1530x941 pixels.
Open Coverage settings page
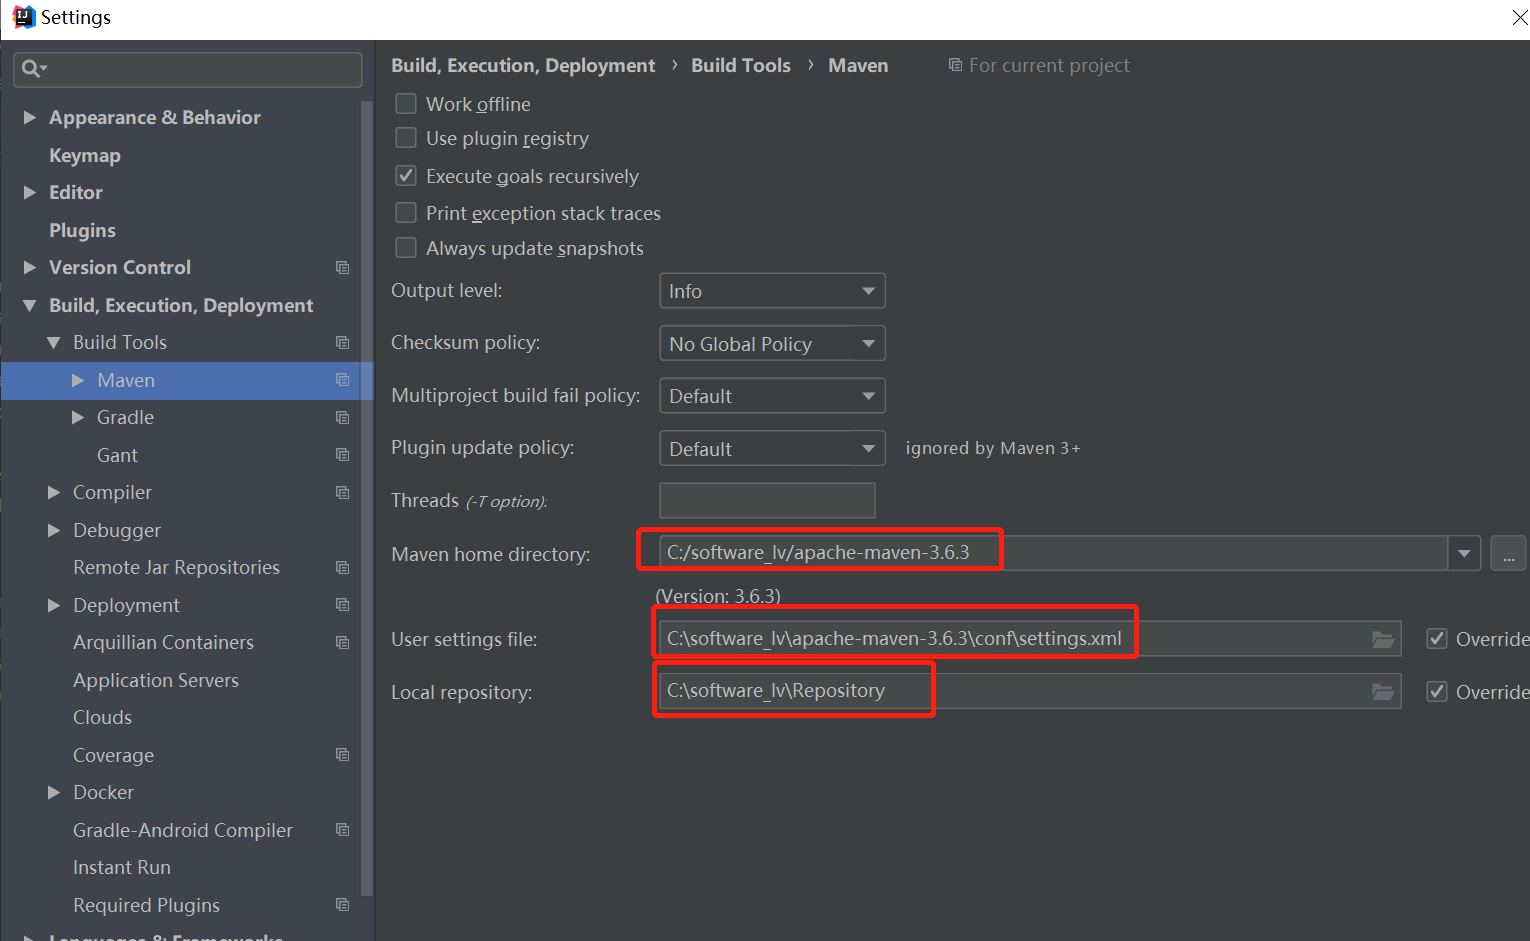113,755
